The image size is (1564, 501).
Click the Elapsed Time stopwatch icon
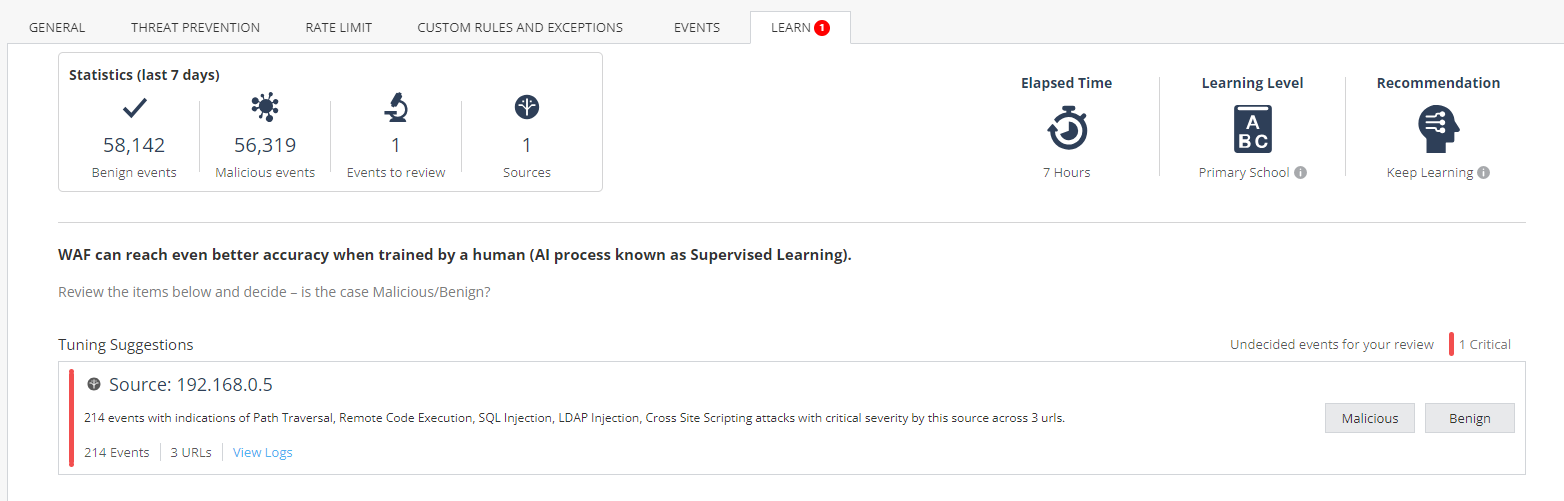1067,128
